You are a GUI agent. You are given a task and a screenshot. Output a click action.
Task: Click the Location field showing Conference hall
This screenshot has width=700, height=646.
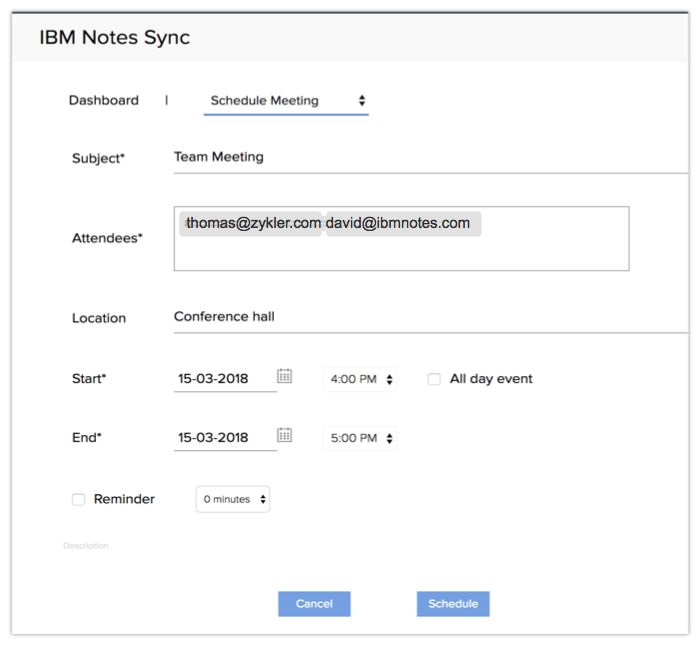coord(430,317)
